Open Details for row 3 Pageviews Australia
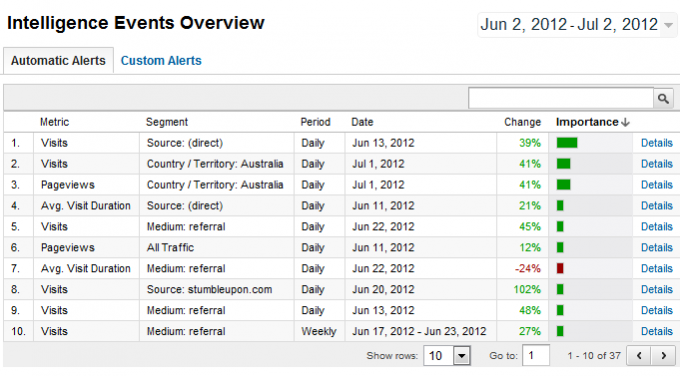 point(657,185)
